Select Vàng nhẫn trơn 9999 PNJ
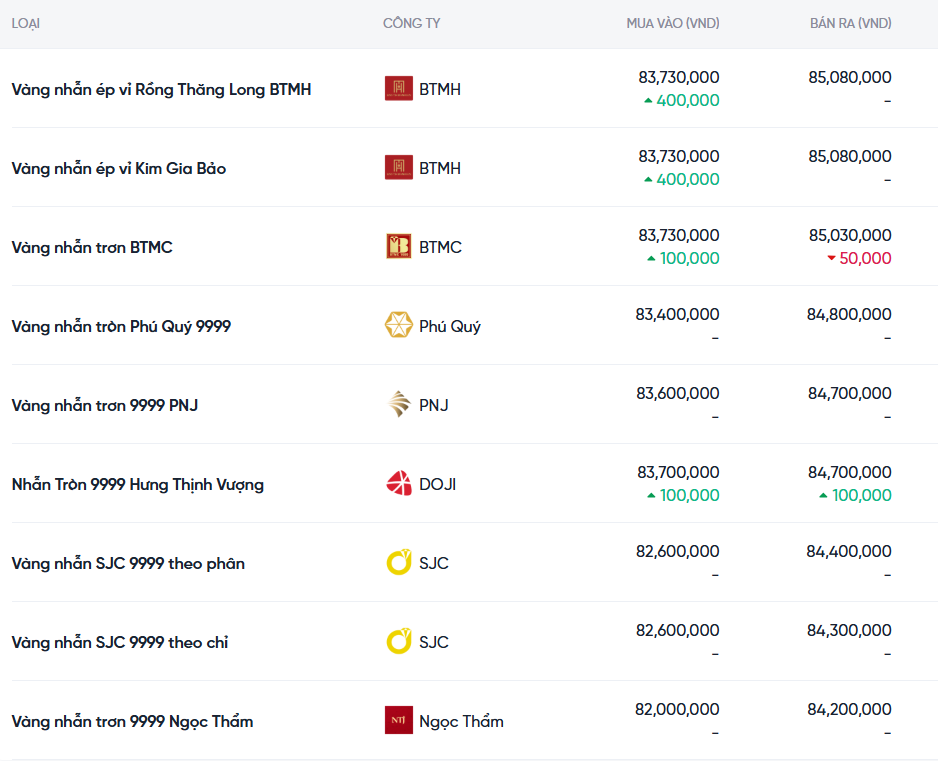 tap(105, 405)
